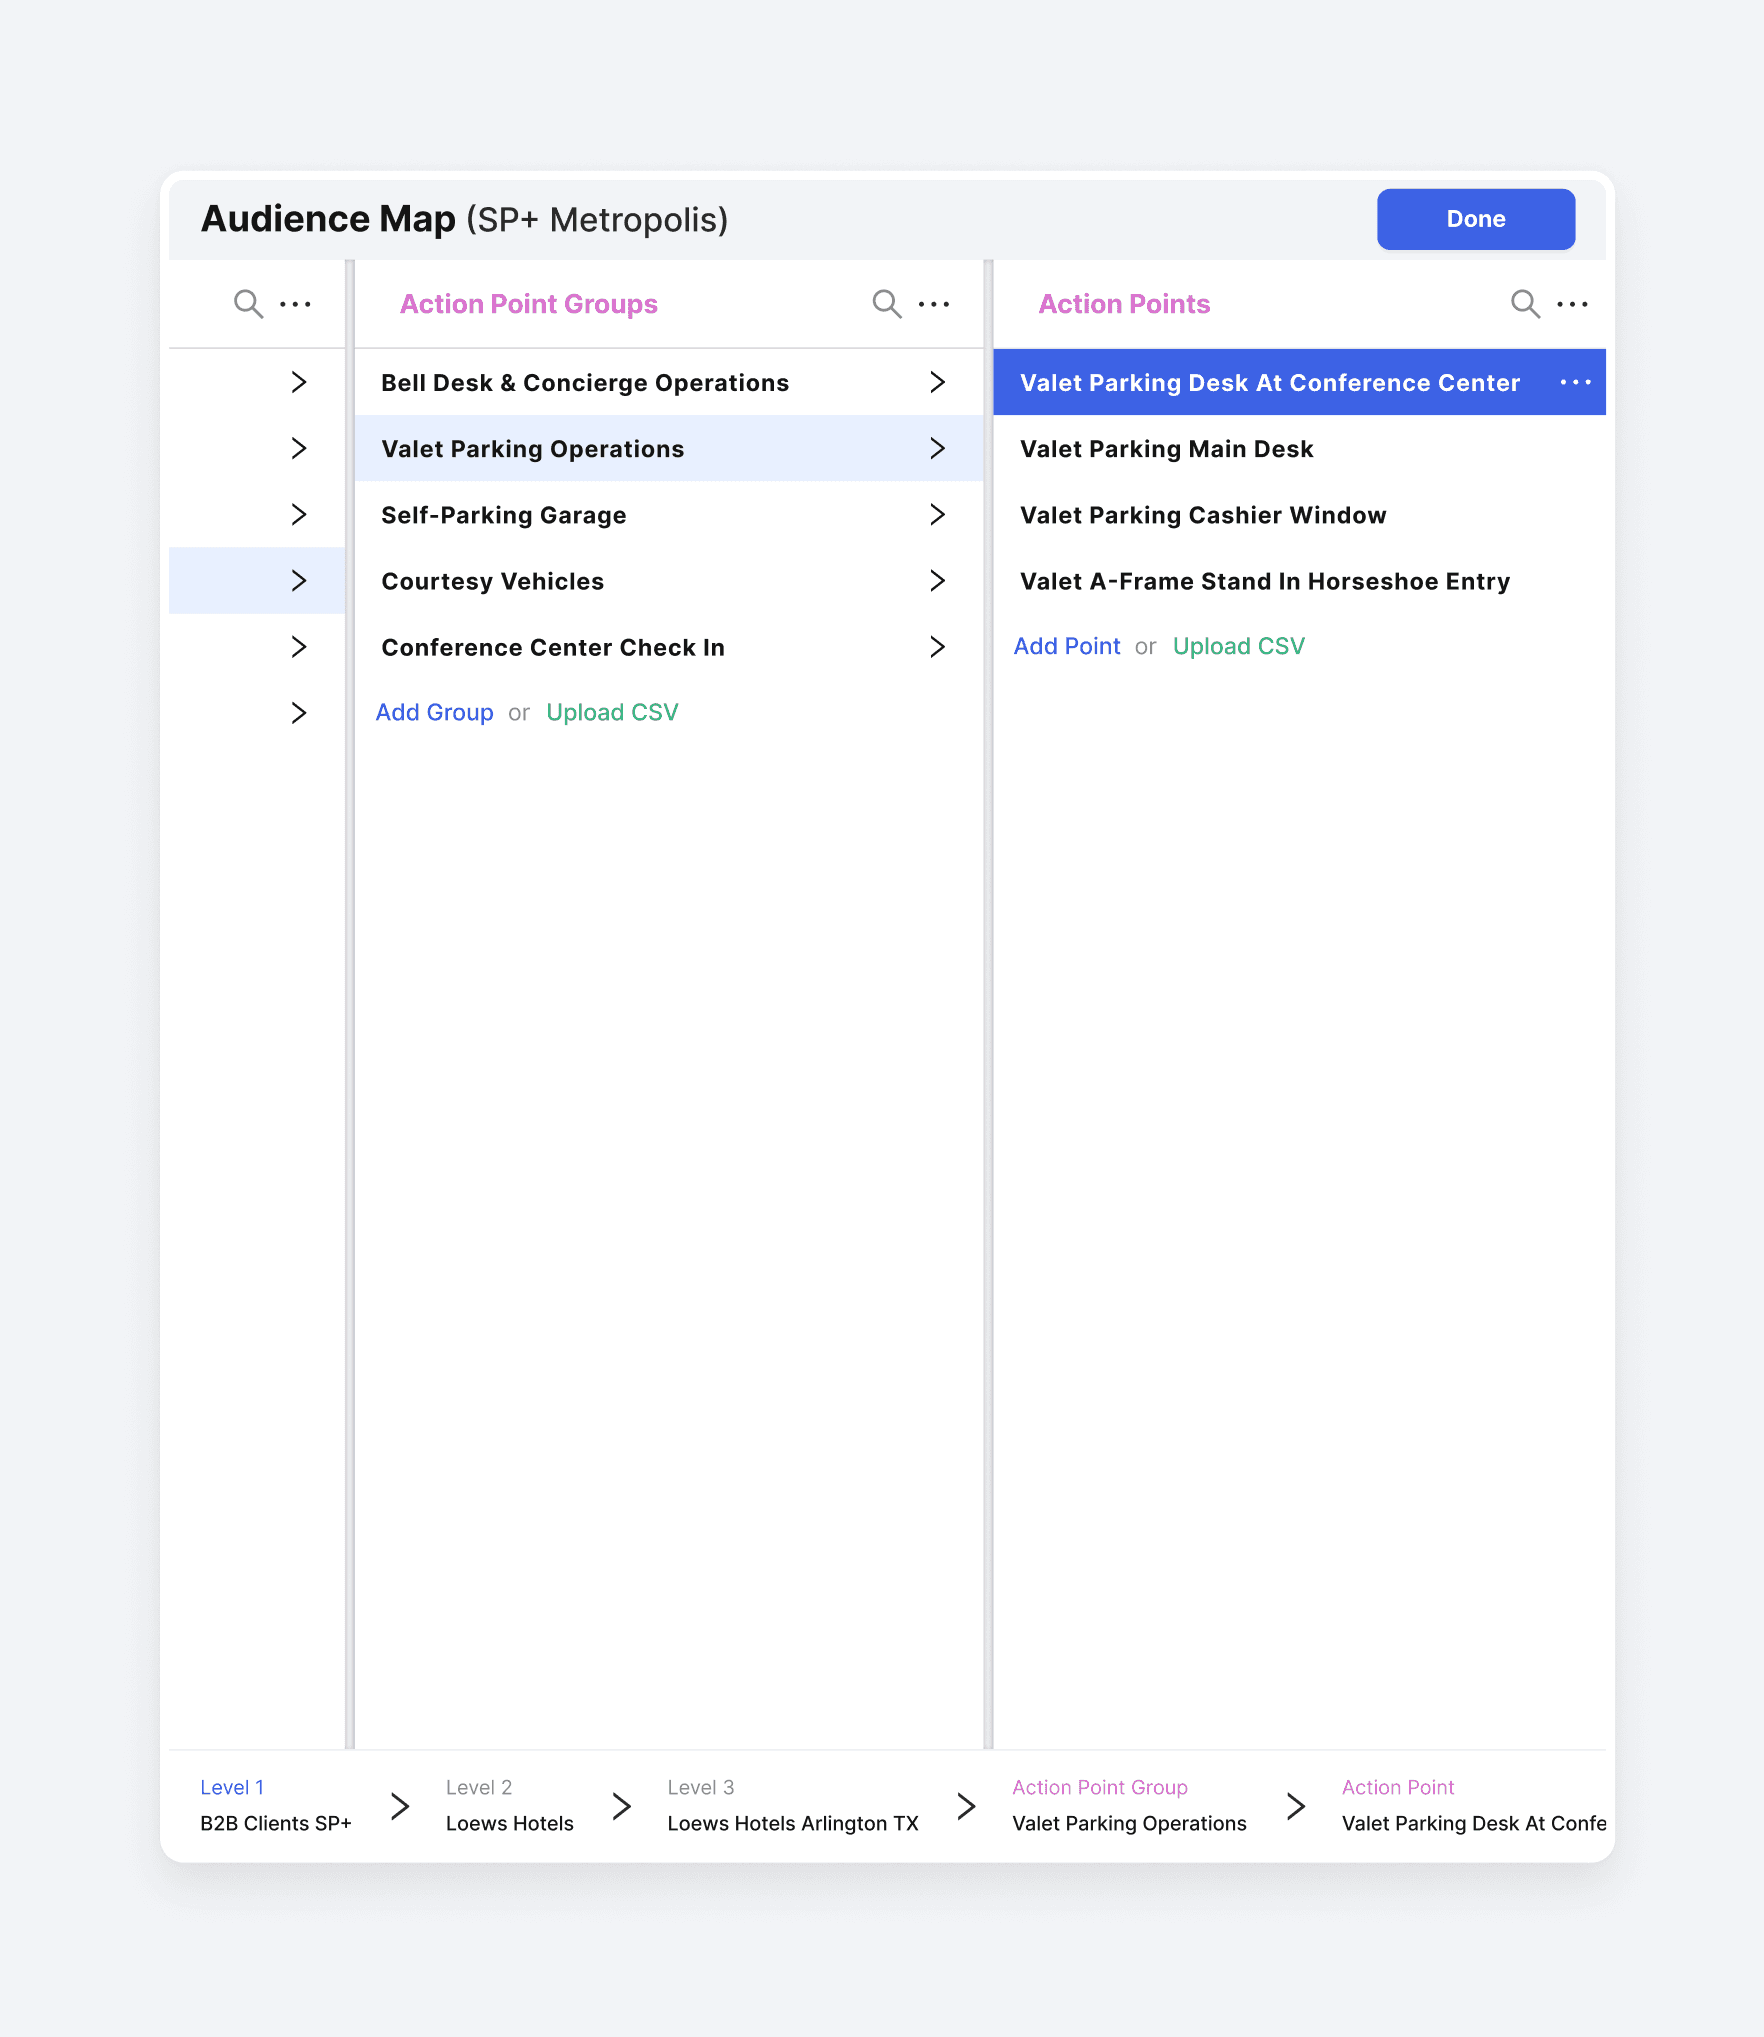1764x2037 pixels.
Task: Expand Conference Center Check In chevron
Action: [x=937, y=646]
